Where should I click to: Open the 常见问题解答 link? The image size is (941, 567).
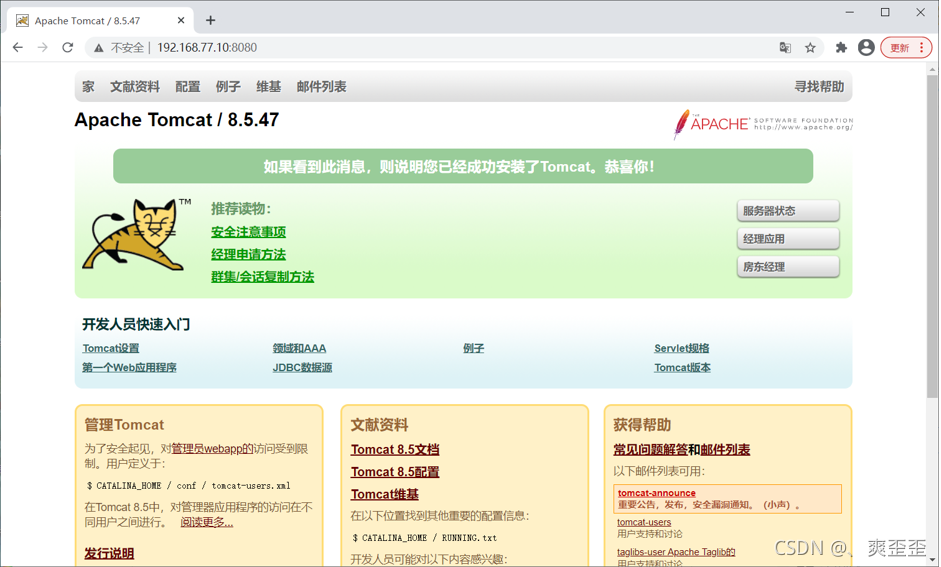tap(650, 449)
